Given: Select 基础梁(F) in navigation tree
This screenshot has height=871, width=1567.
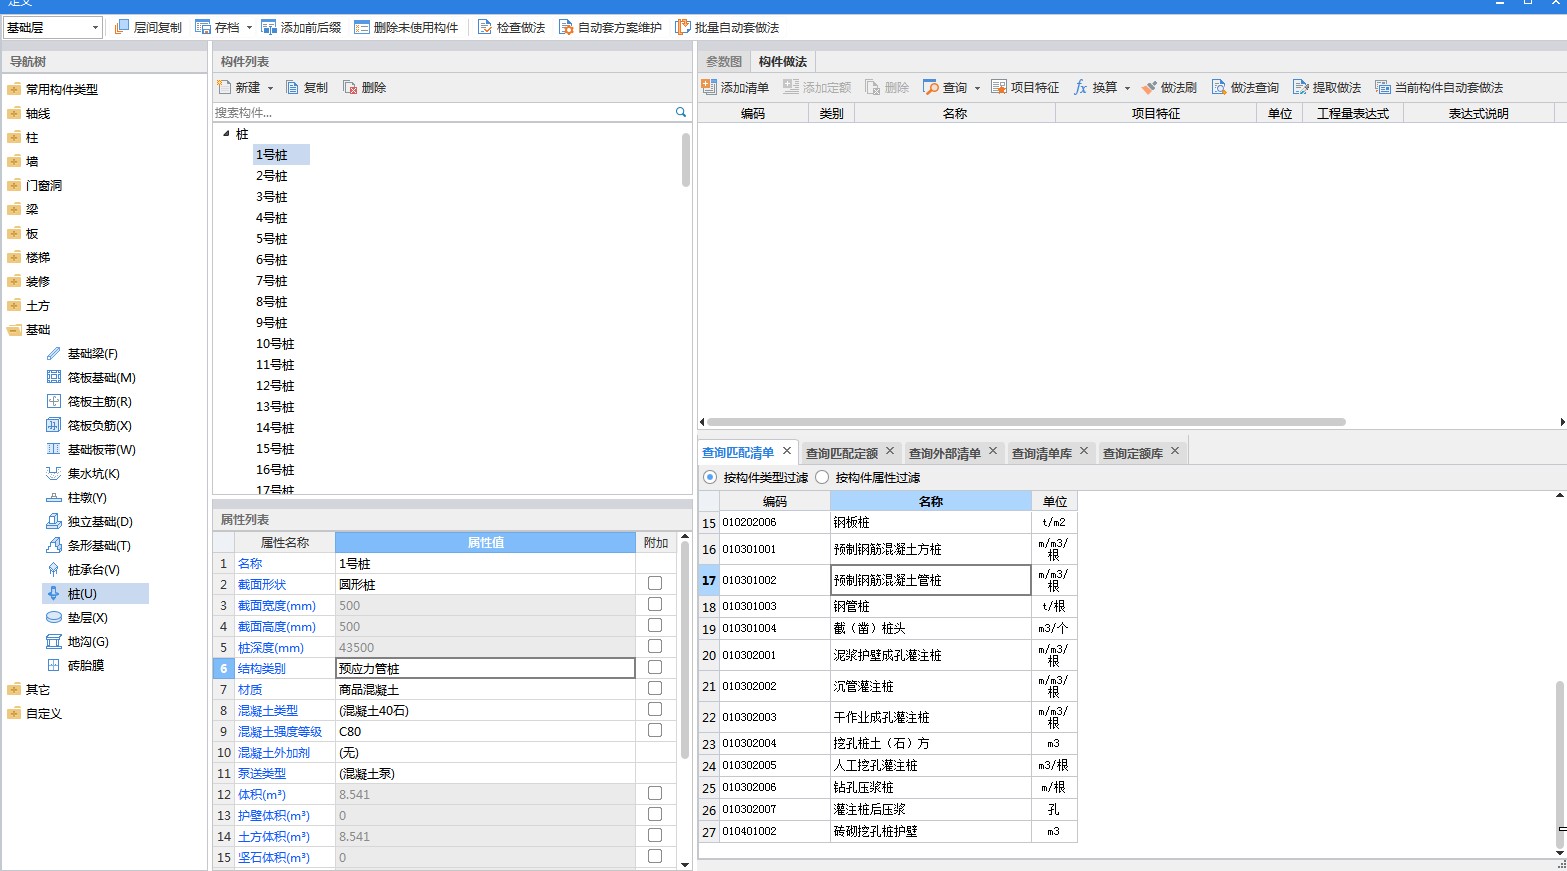Looking at the screenshot, I should [x=92, y=353].
